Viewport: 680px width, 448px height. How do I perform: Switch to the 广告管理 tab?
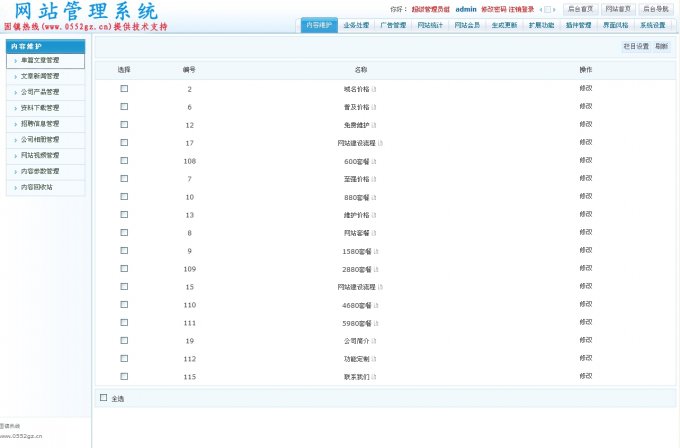pos(393,25)
